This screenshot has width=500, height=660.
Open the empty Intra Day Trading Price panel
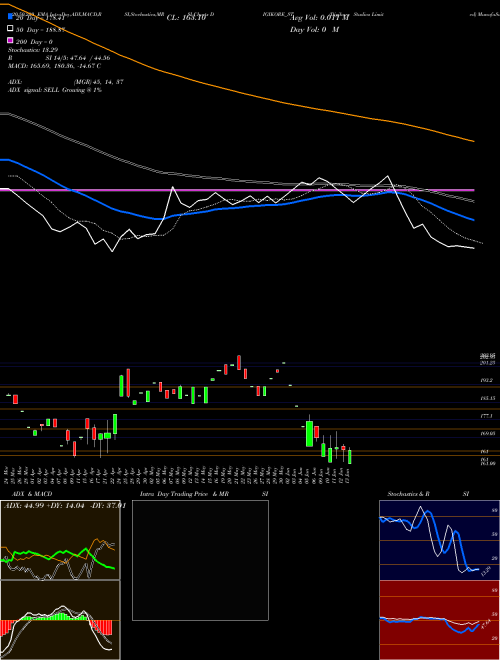200,560
